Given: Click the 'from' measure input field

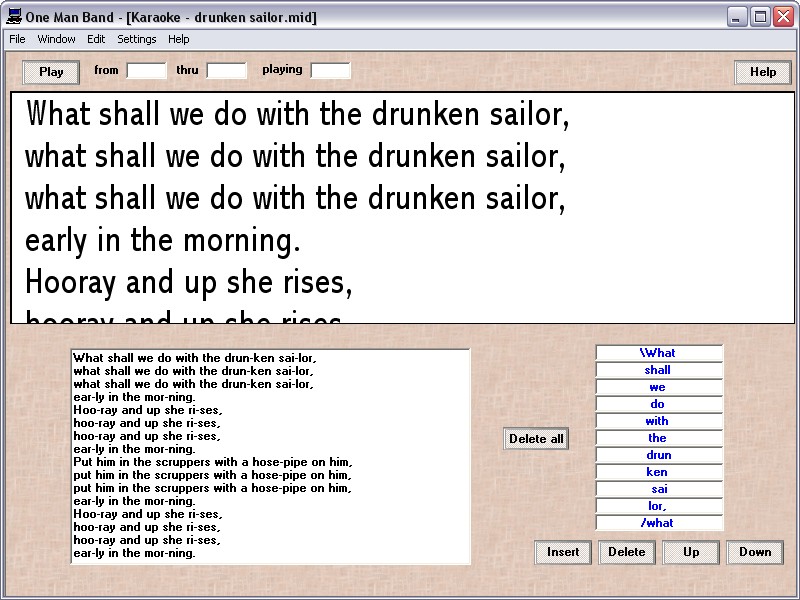Looking at the screenshot, I should click(x=146, y=70).
